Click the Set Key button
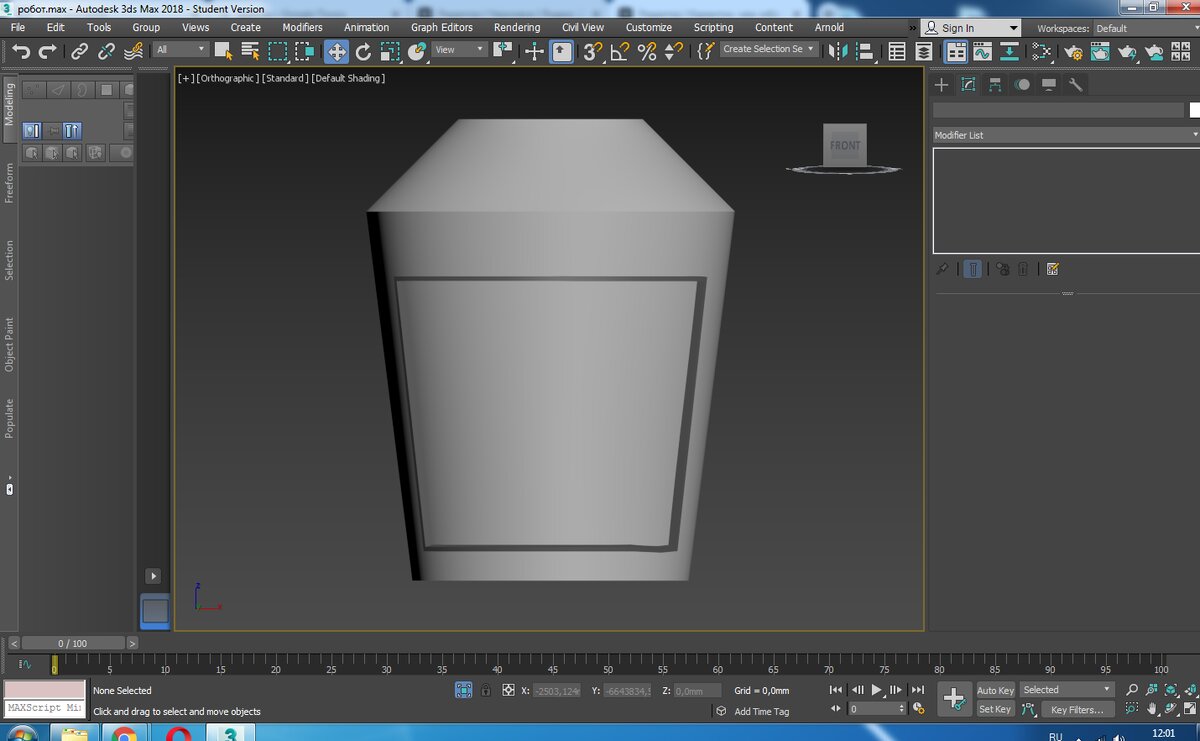1200x741 pixels. (x=995, y=710)
